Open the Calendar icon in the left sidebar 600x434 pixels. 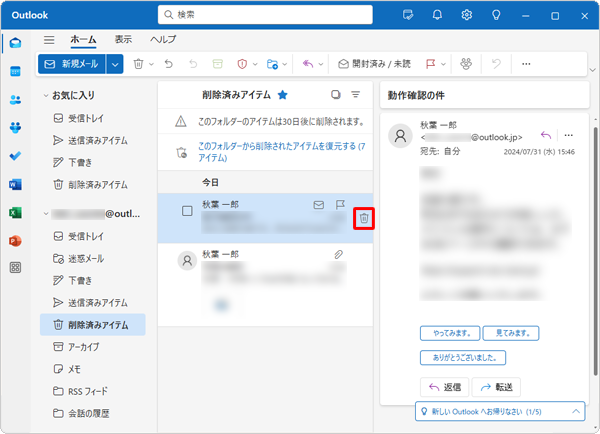[15, 71]
